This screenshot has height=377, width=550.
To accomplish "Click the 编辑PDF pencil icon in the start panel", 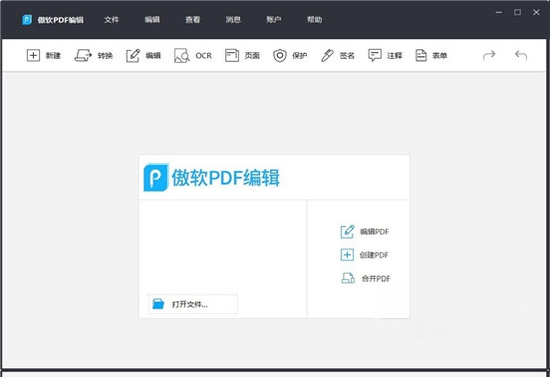I will coord(347,231).
